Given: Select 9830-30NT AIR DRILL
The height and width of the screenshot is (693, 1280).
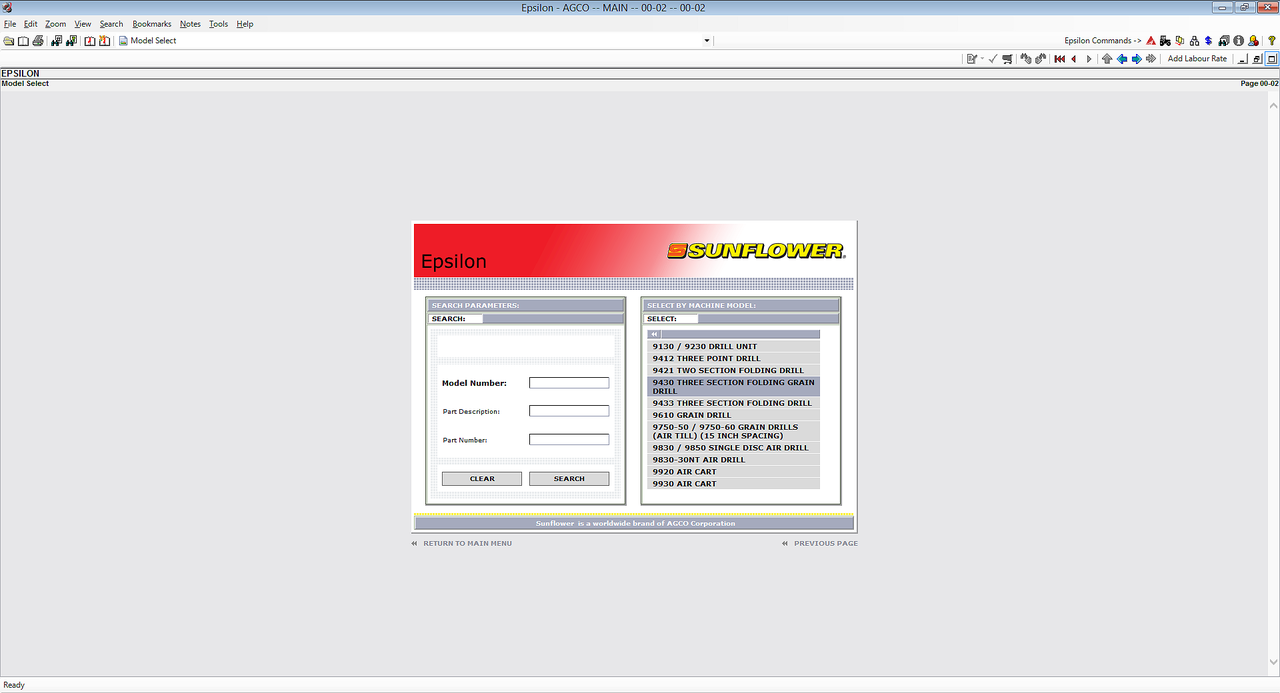Looking at the screenshot, I should click(733, 460).
